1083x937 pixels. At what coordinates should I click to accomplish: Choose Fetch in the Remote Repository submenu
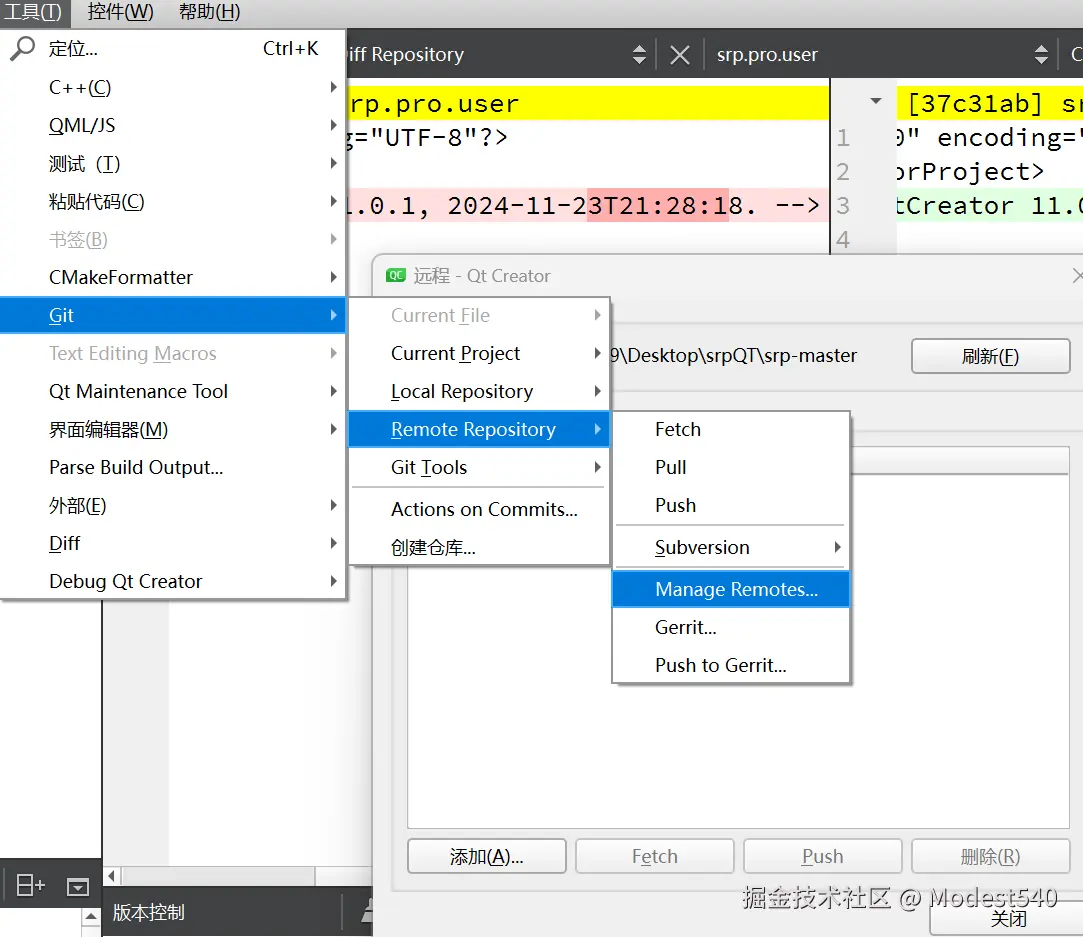730,429
